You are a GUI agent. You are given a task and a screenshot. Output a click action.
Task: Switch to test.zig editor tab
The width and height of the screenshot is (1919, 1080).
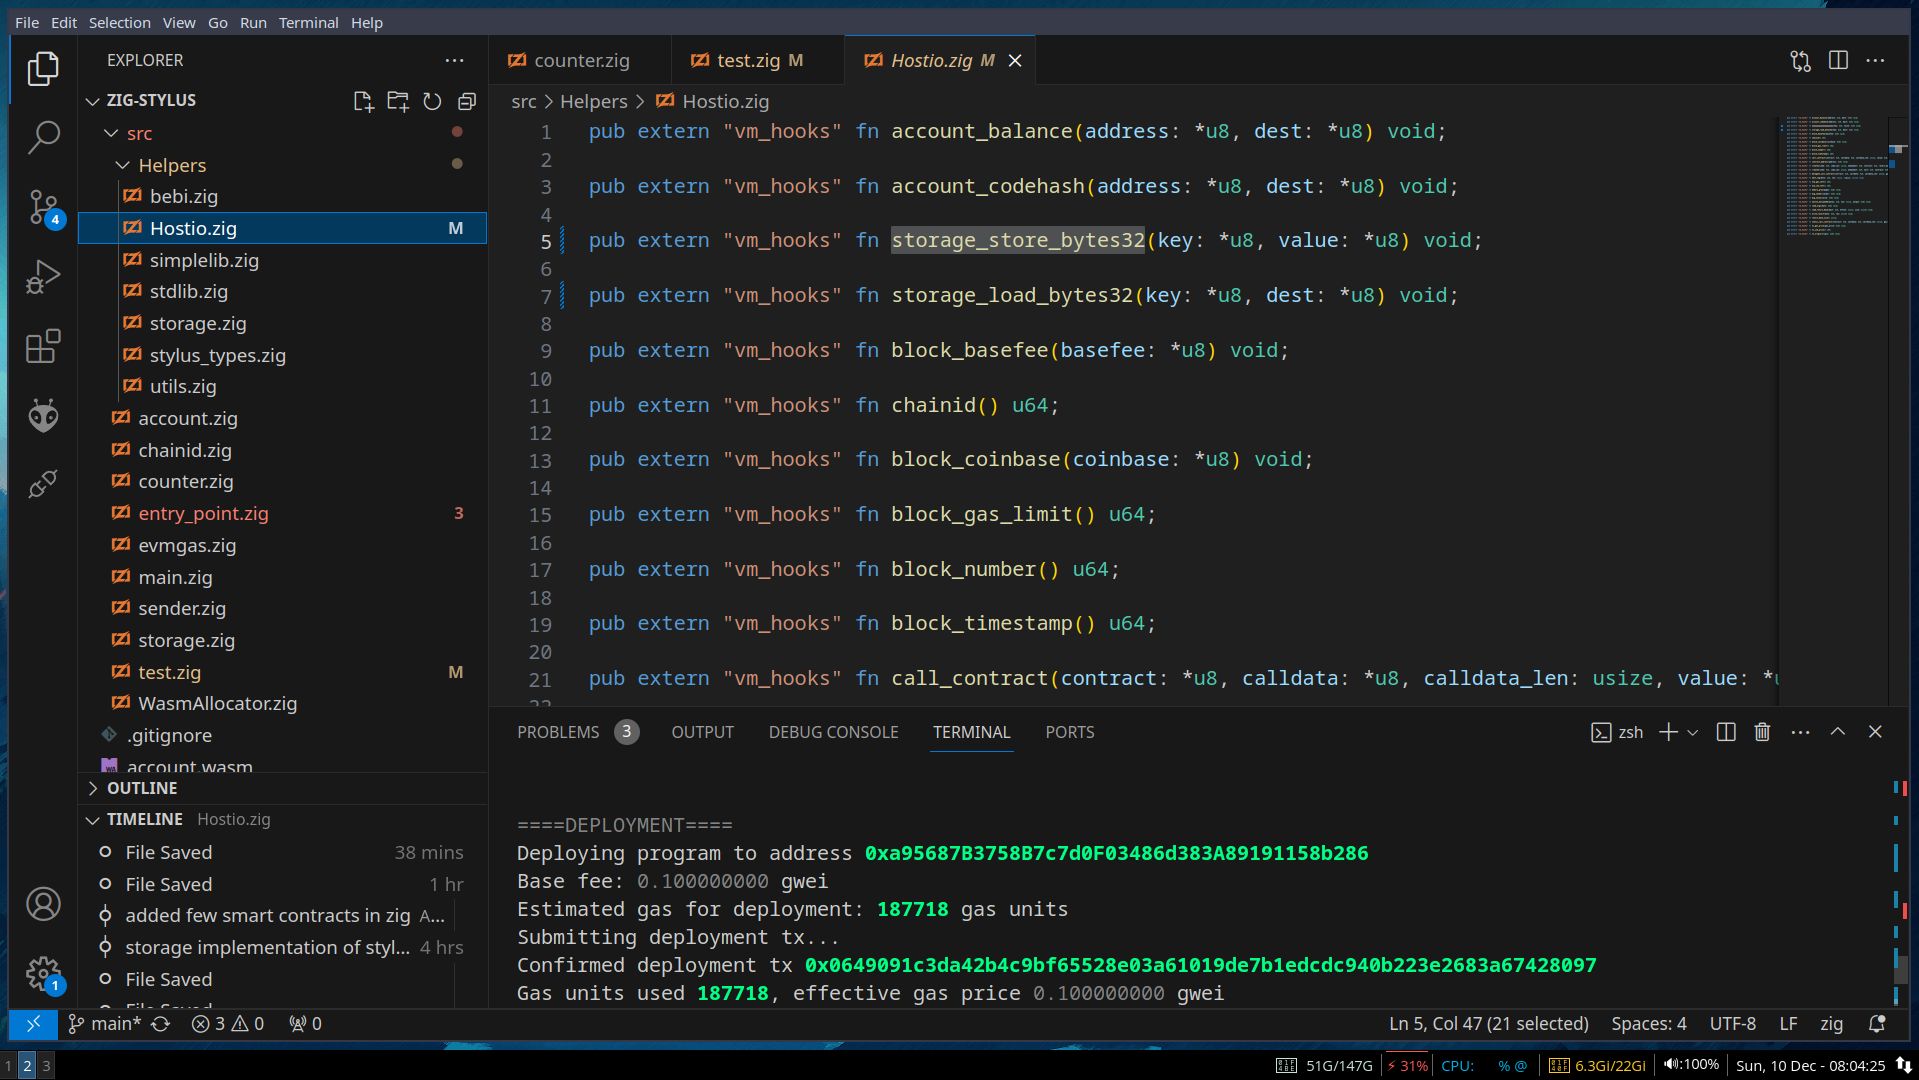tap(758, 61)
